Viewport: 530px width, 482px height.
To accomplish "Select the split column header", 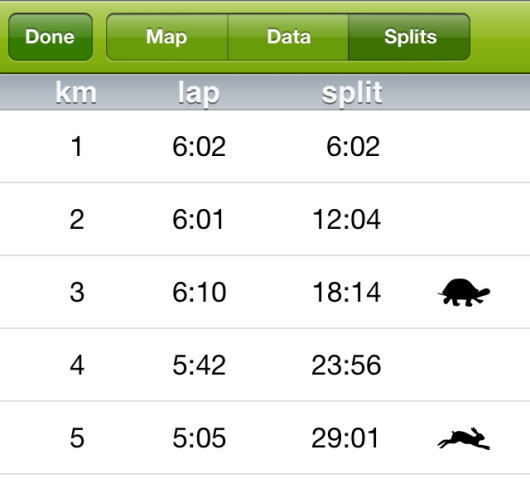I will pyautogui.click(x=352, y=93).
